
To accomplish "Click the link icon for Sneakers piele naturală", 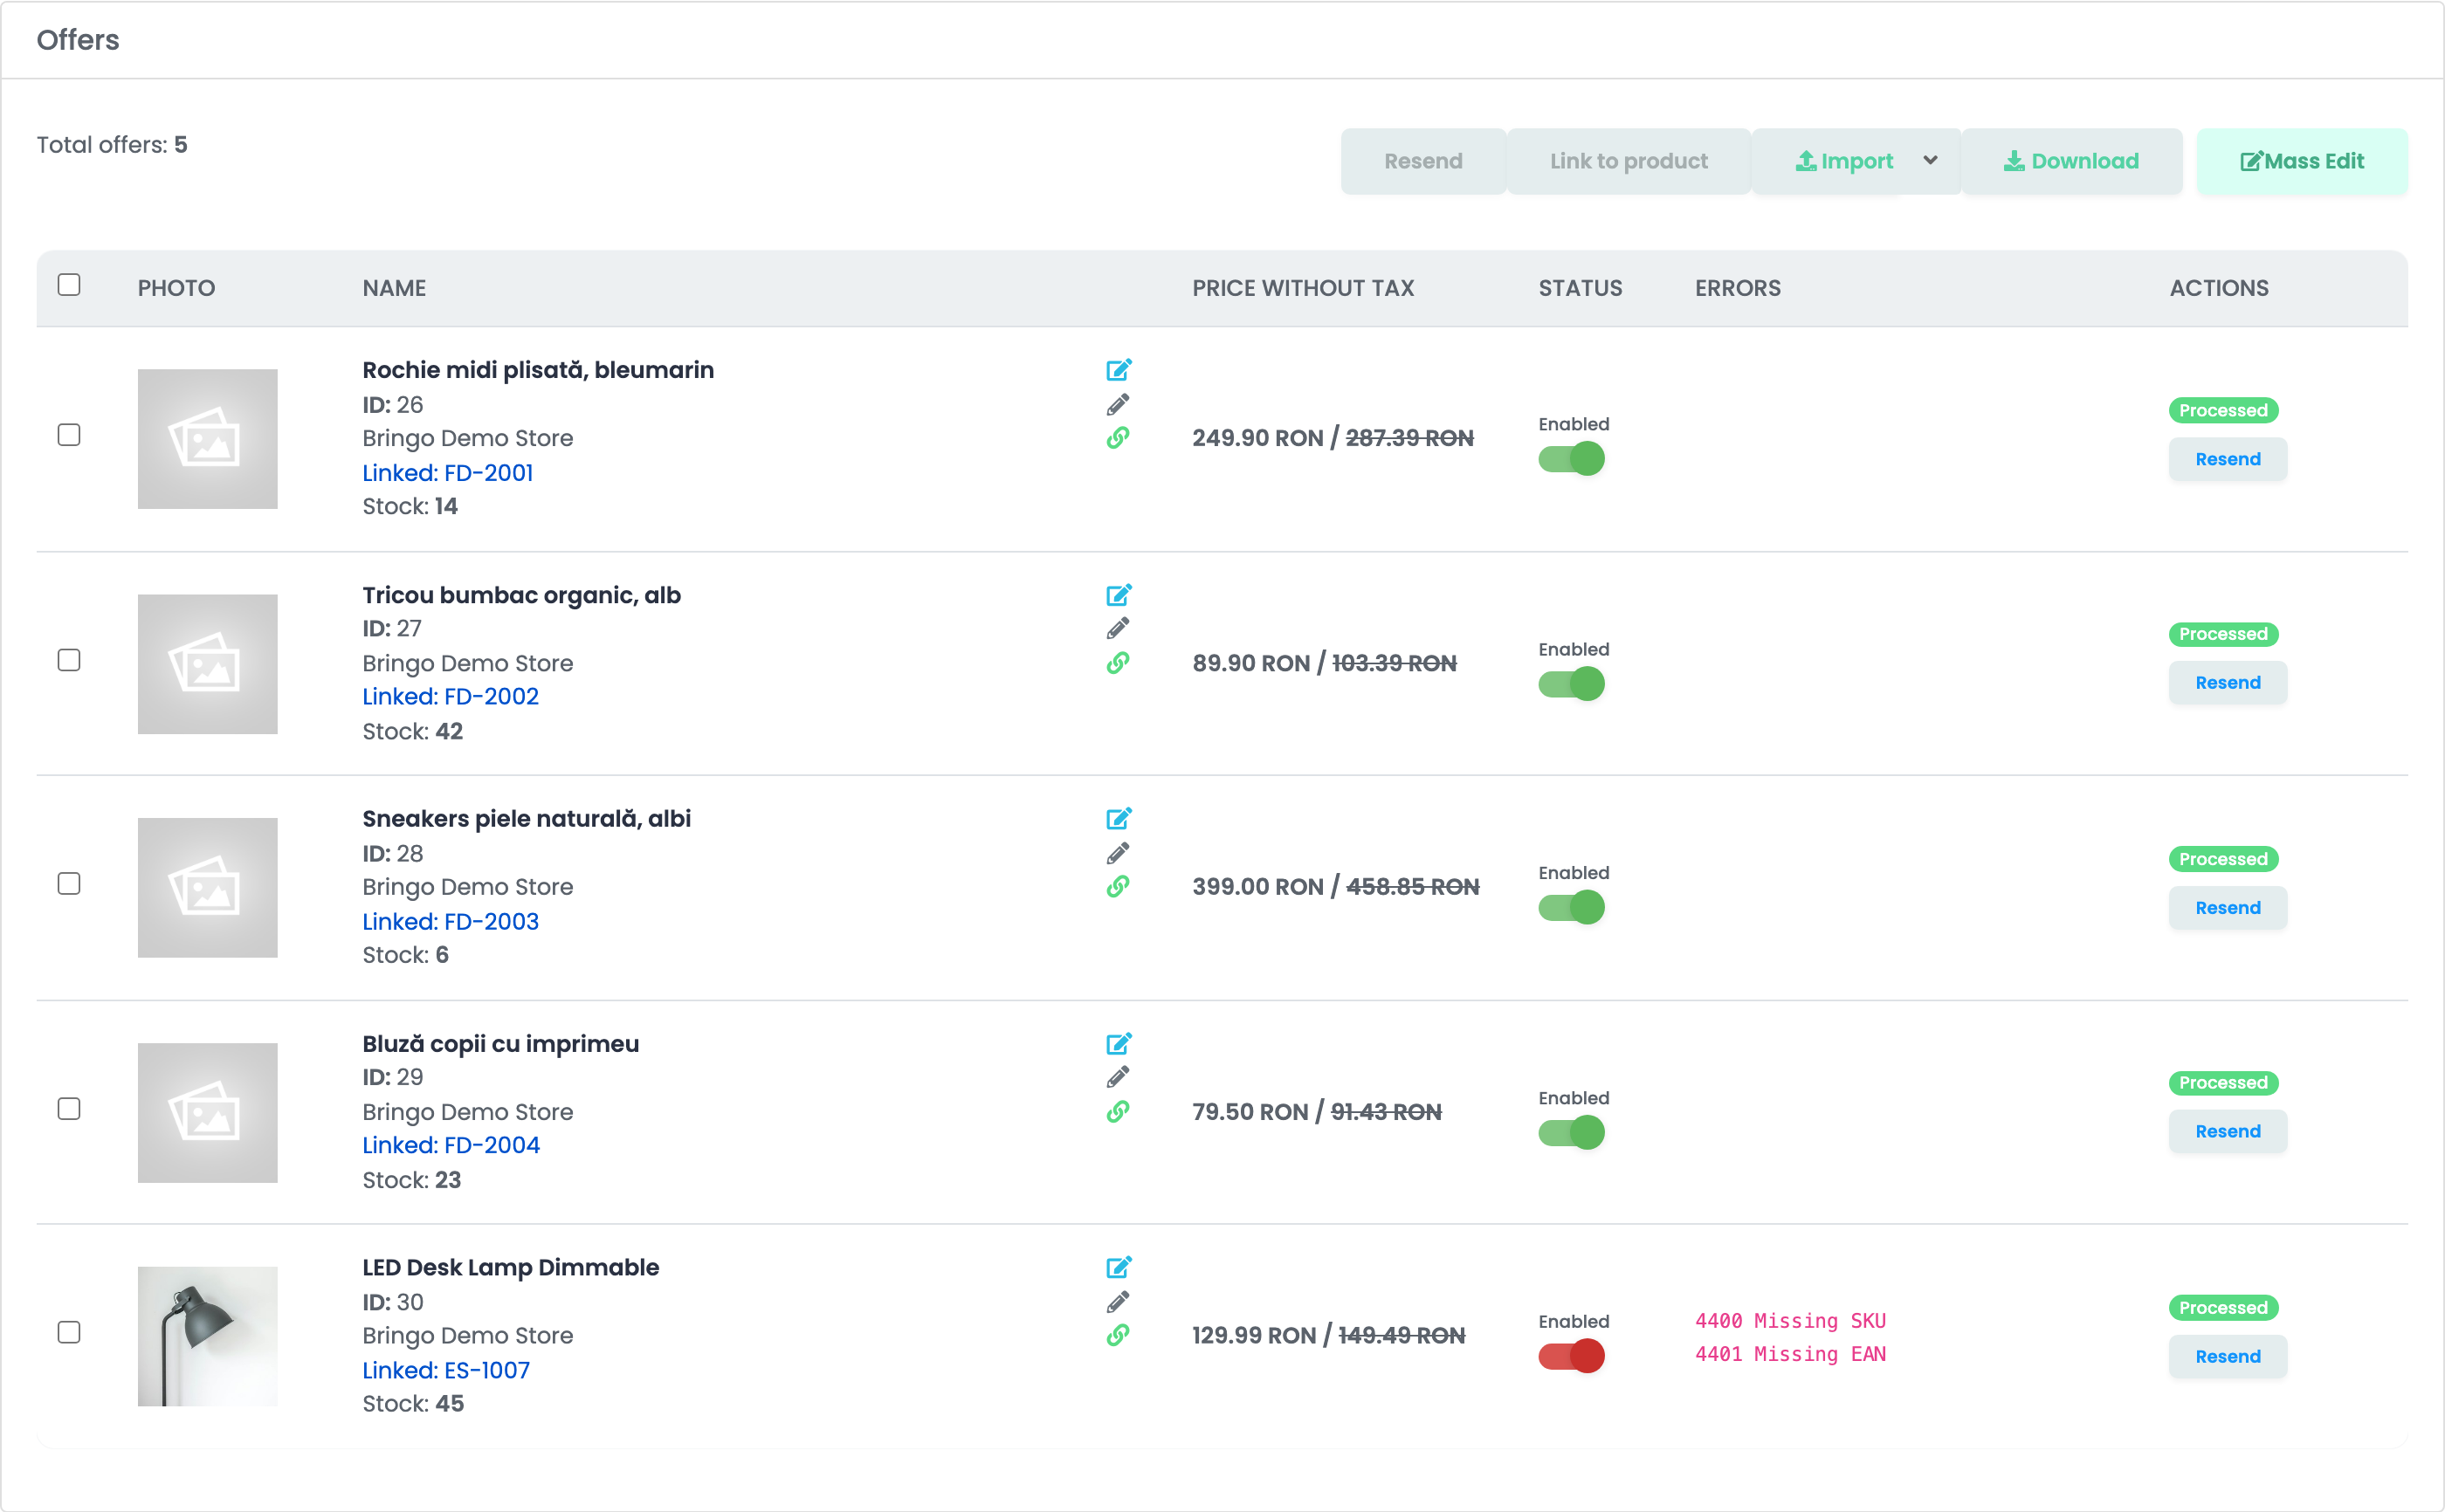I will tap(1118, 887).
